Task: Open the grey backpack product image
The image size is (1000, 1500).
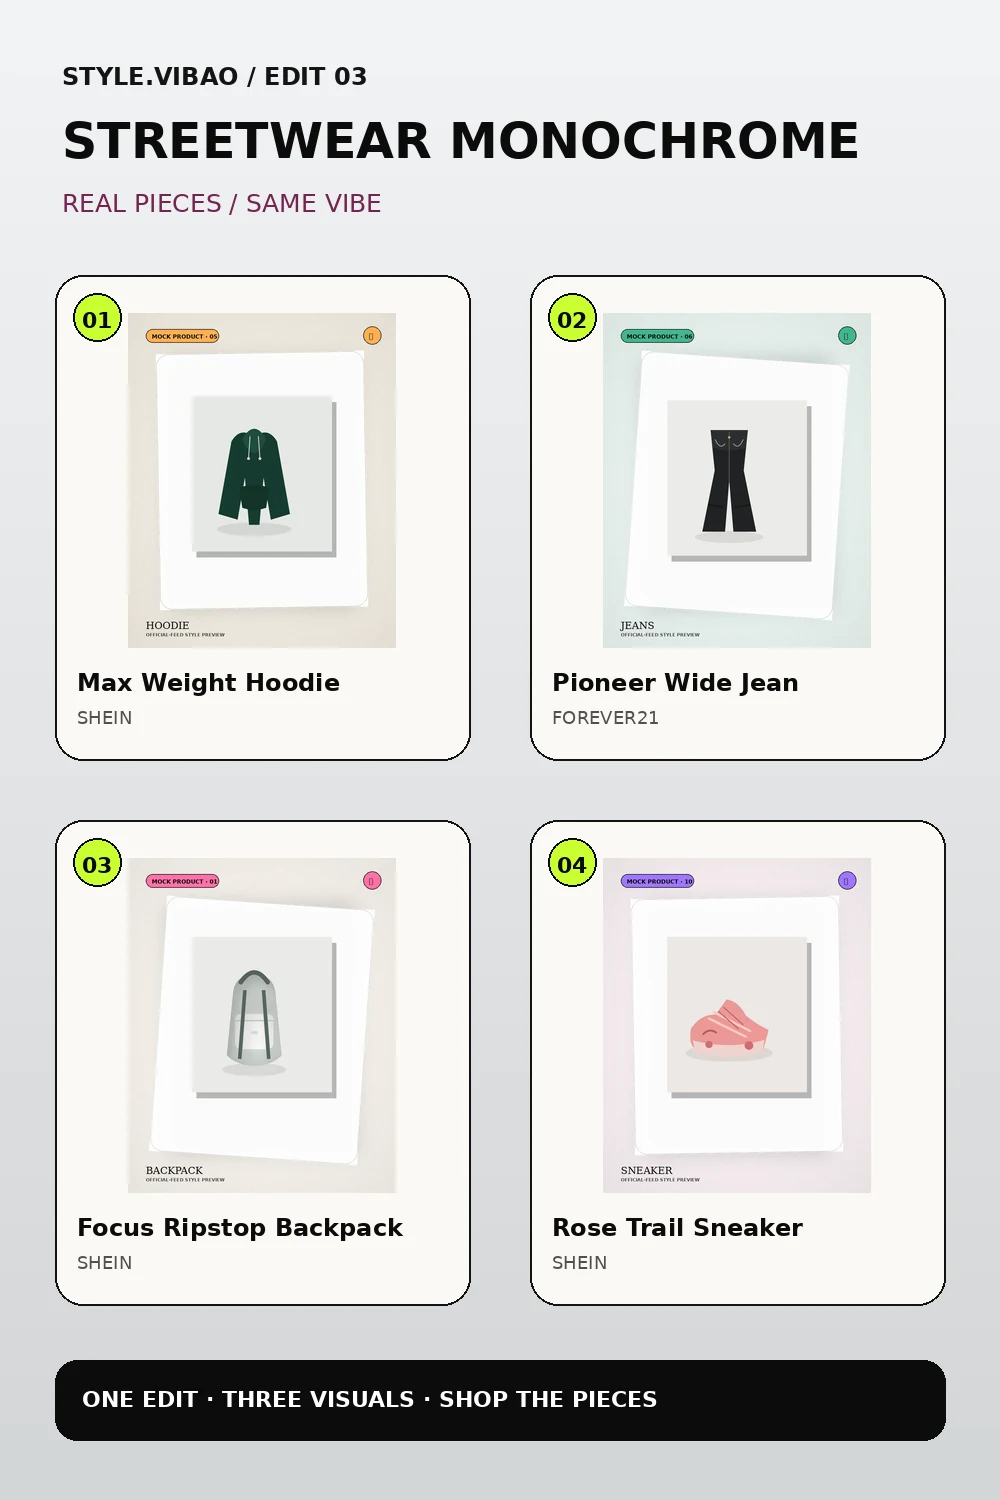Action: [262, 1025]
